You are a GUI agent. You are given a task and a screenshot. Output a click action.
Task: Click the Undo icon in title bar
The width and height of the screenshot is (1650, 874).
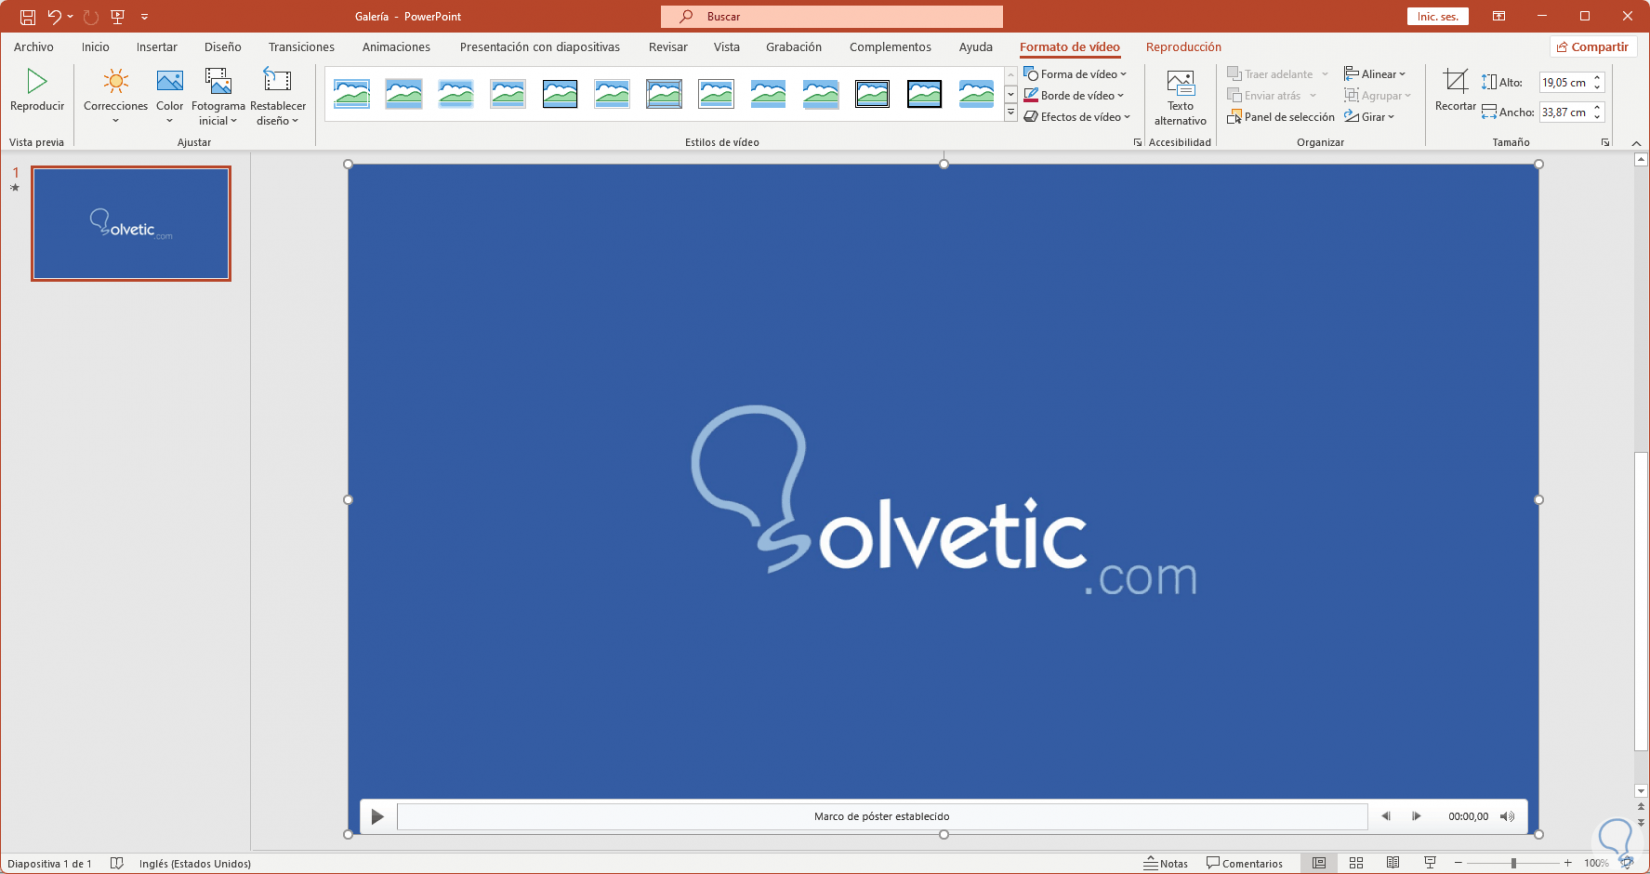pyautogui.click(x=54, y=17)
